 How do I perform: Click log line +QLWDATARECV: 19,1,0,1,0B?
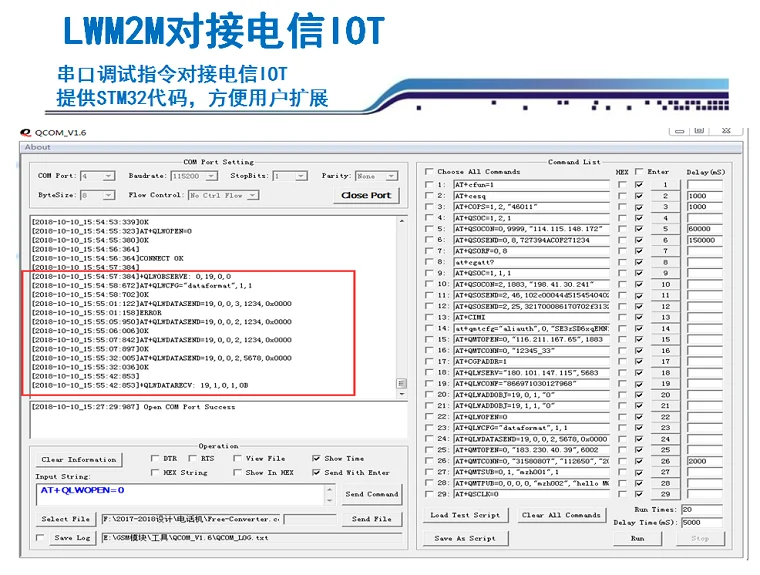(140, 385)
